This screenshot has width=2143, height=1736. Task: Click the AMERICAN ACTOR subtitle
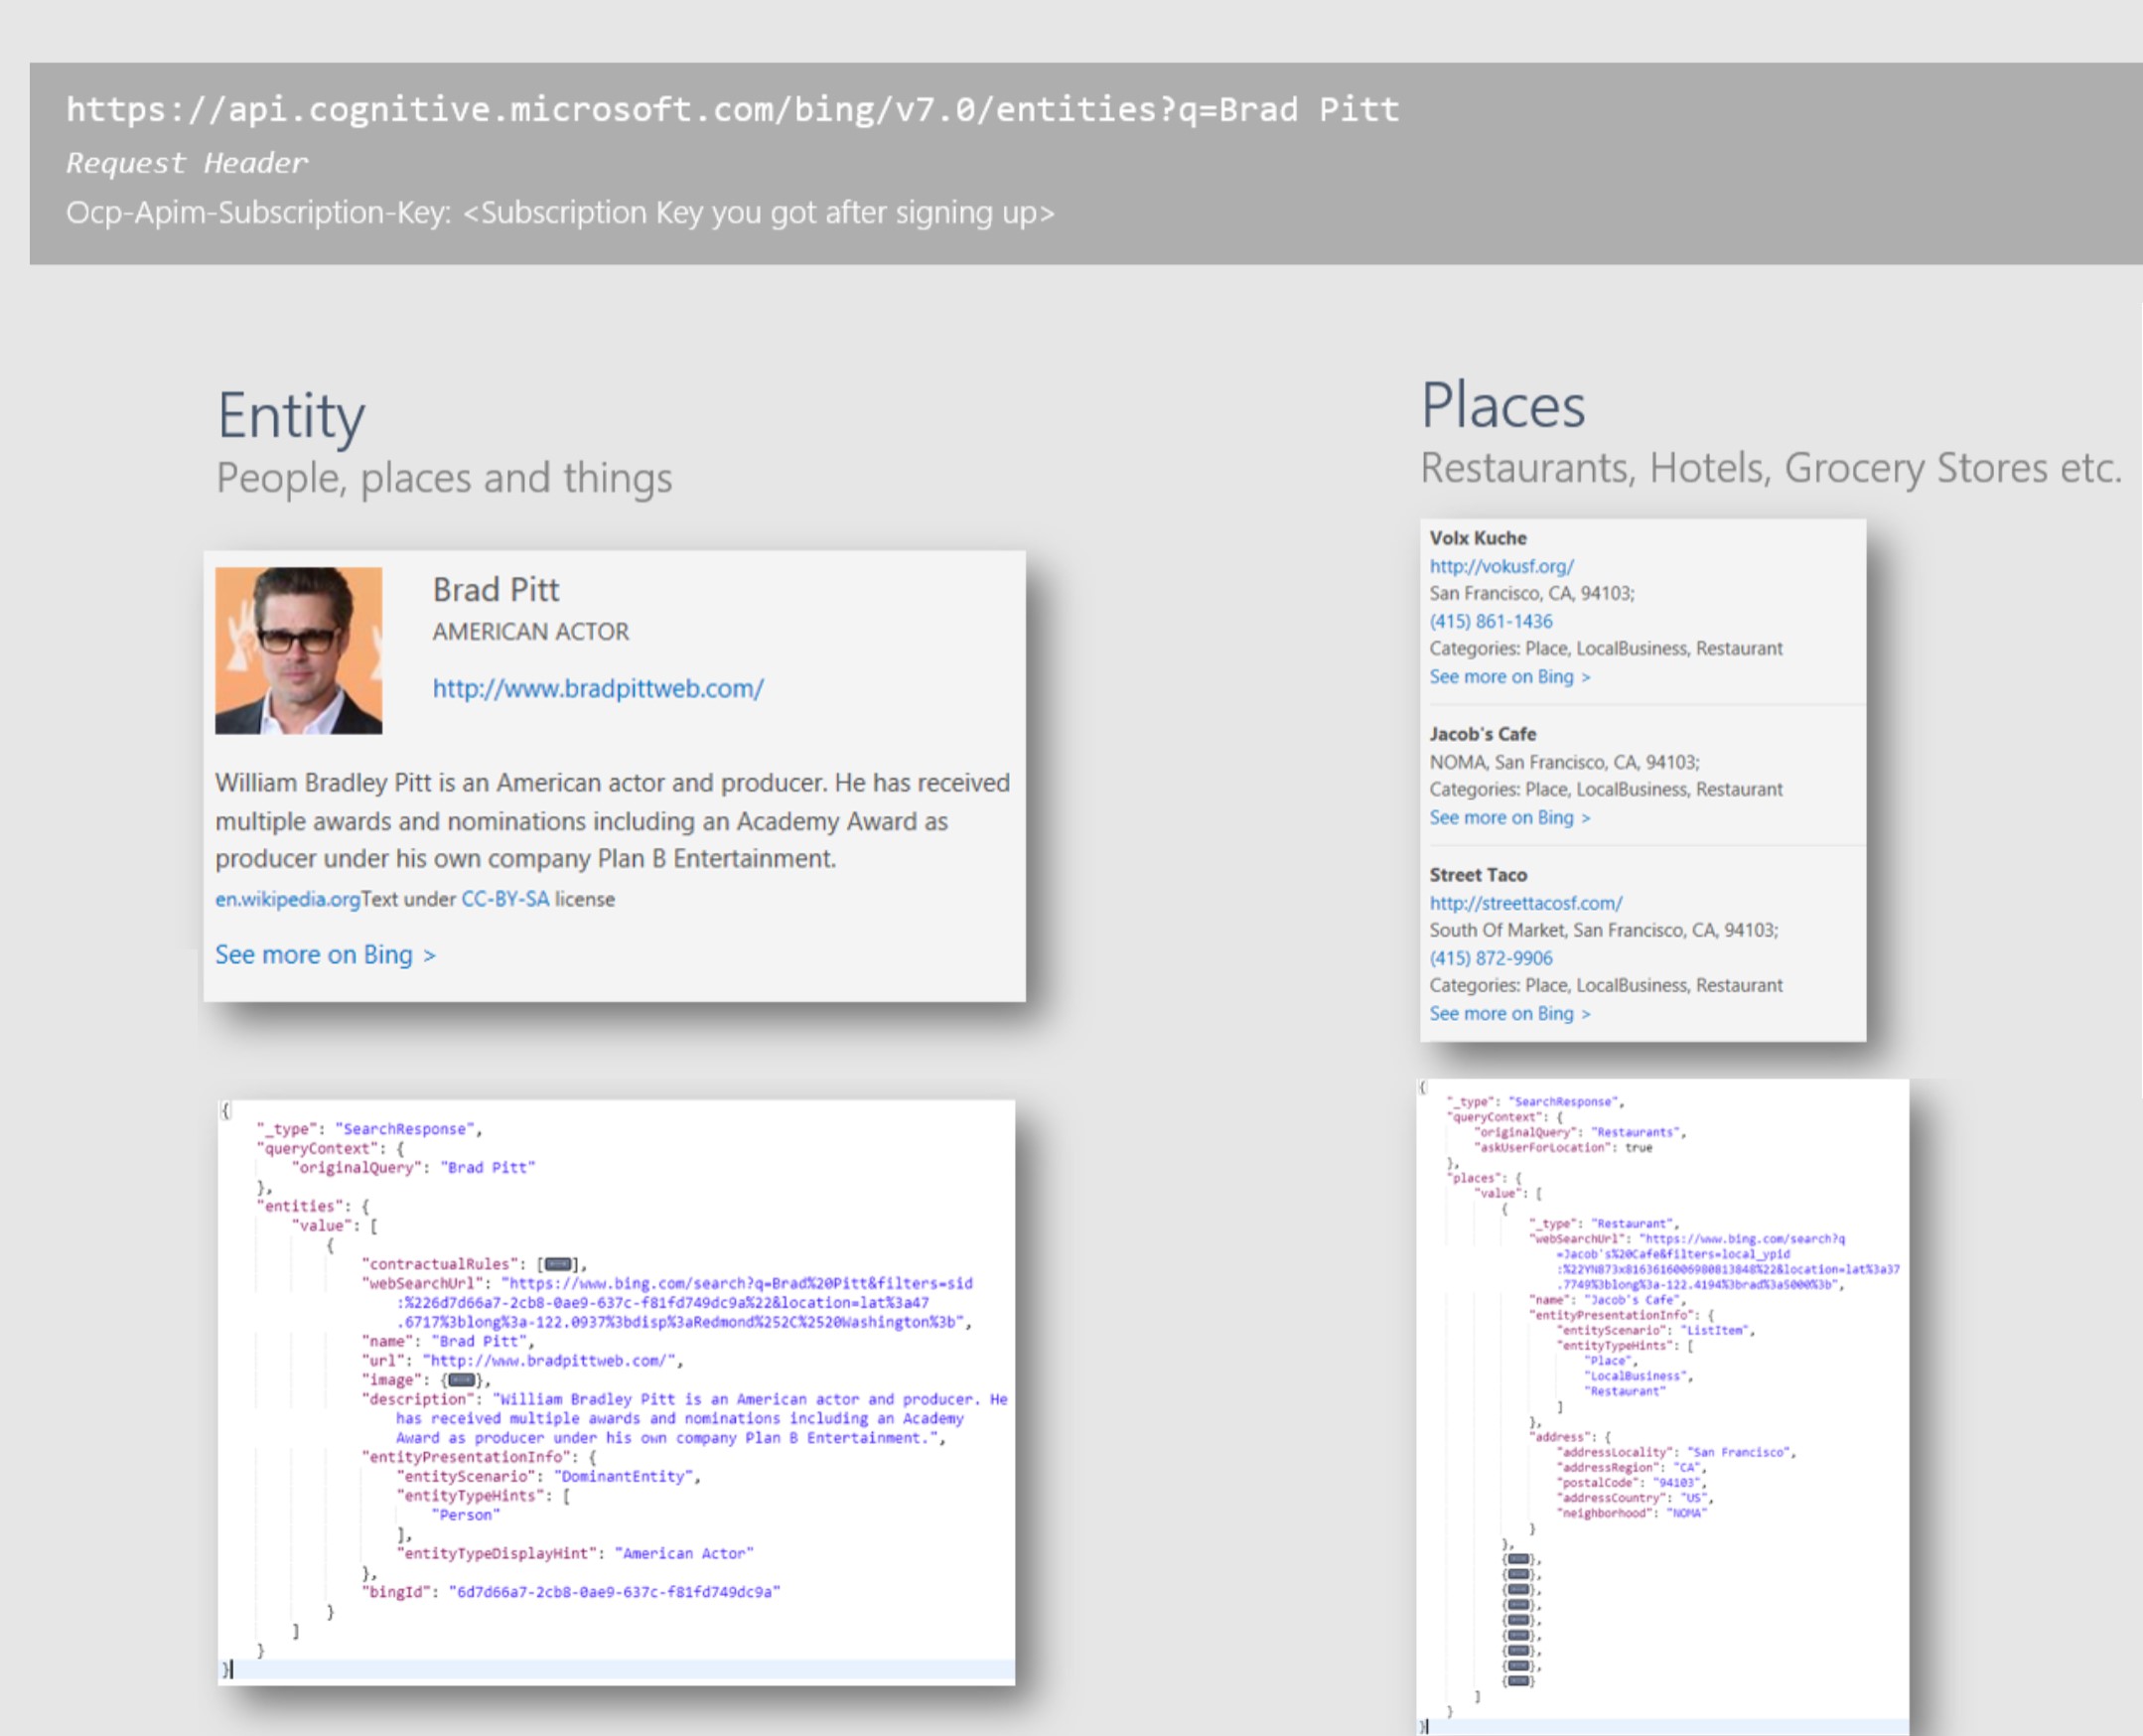point(531,632)
